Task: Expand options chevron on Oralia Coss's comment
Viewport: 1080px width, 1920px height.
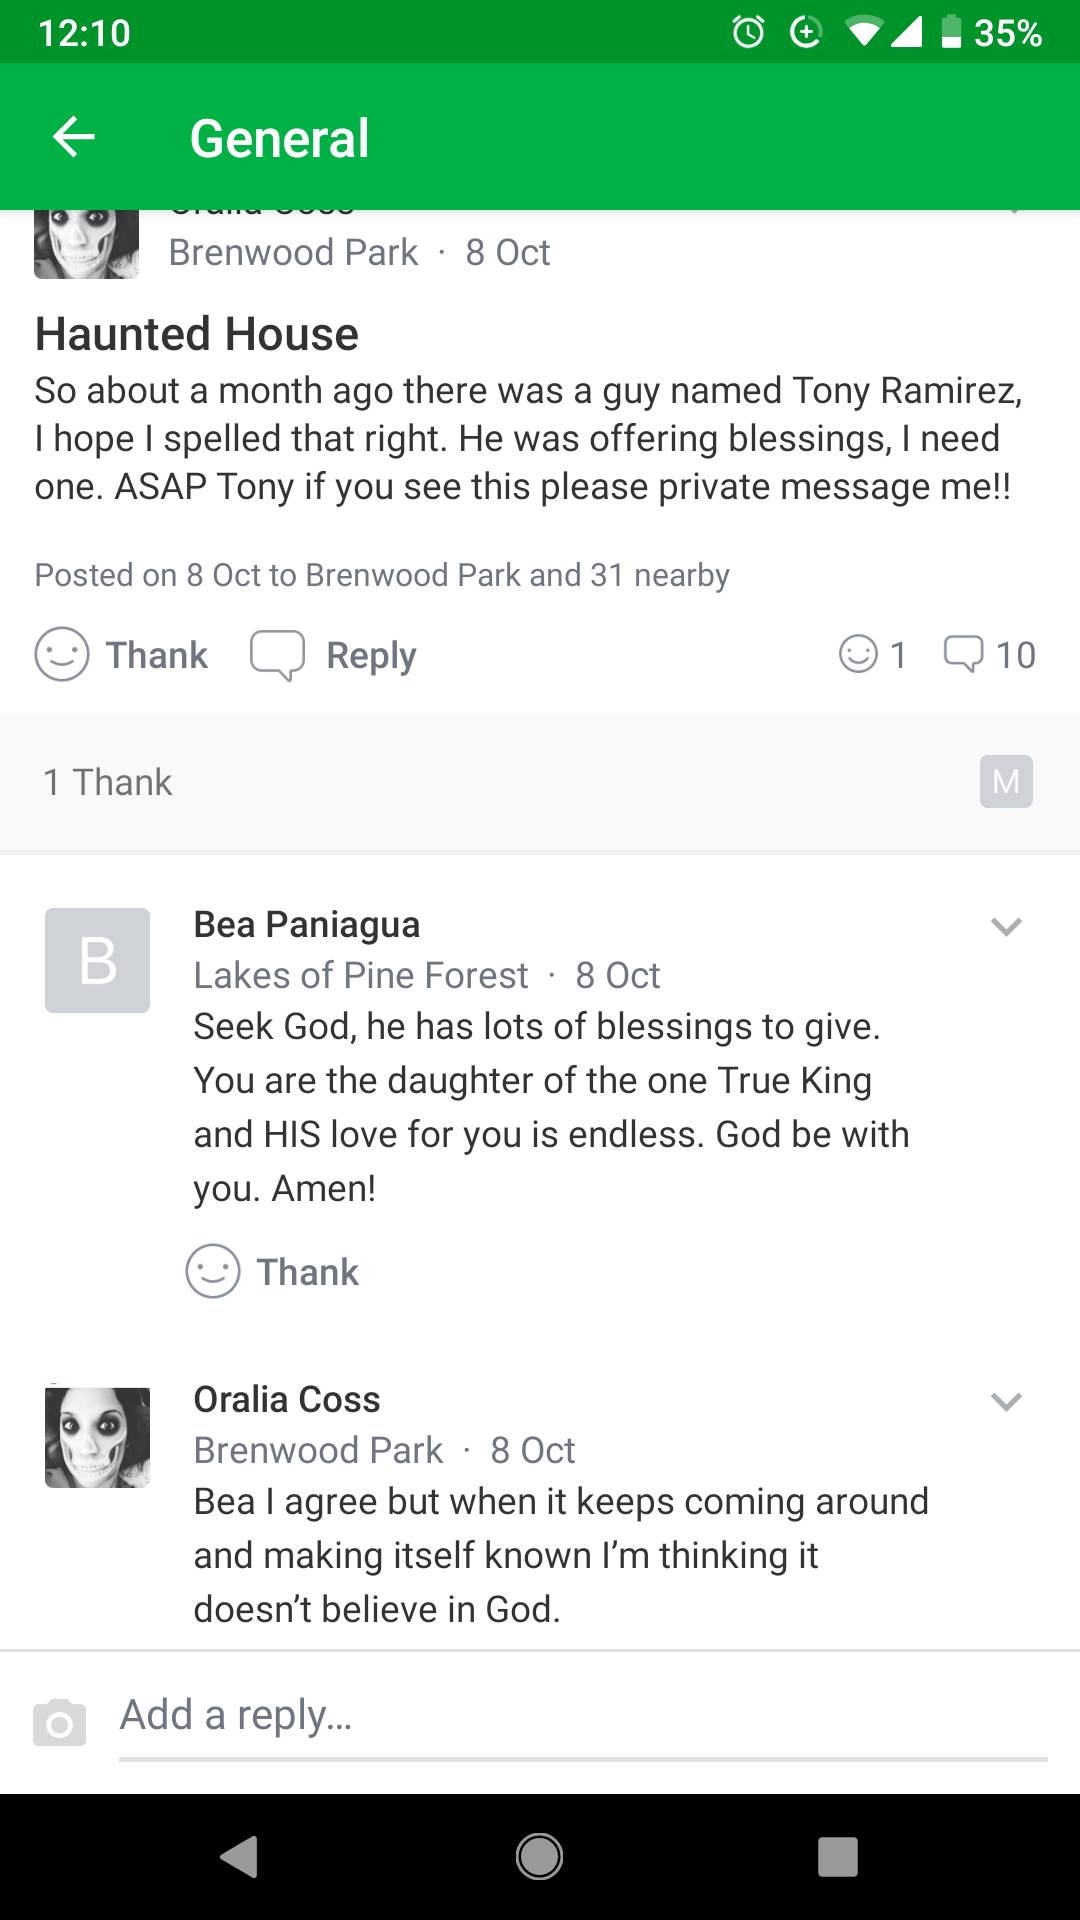Action: pos(1006,1401)
